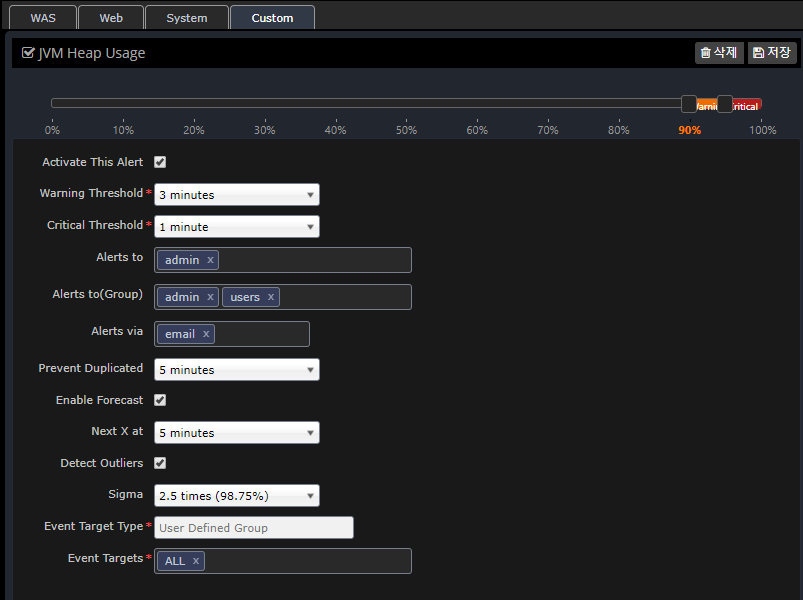Open the Warning Threshold dropdown
The height and width of the screenshot is (600, 803).
pos(237,195)
